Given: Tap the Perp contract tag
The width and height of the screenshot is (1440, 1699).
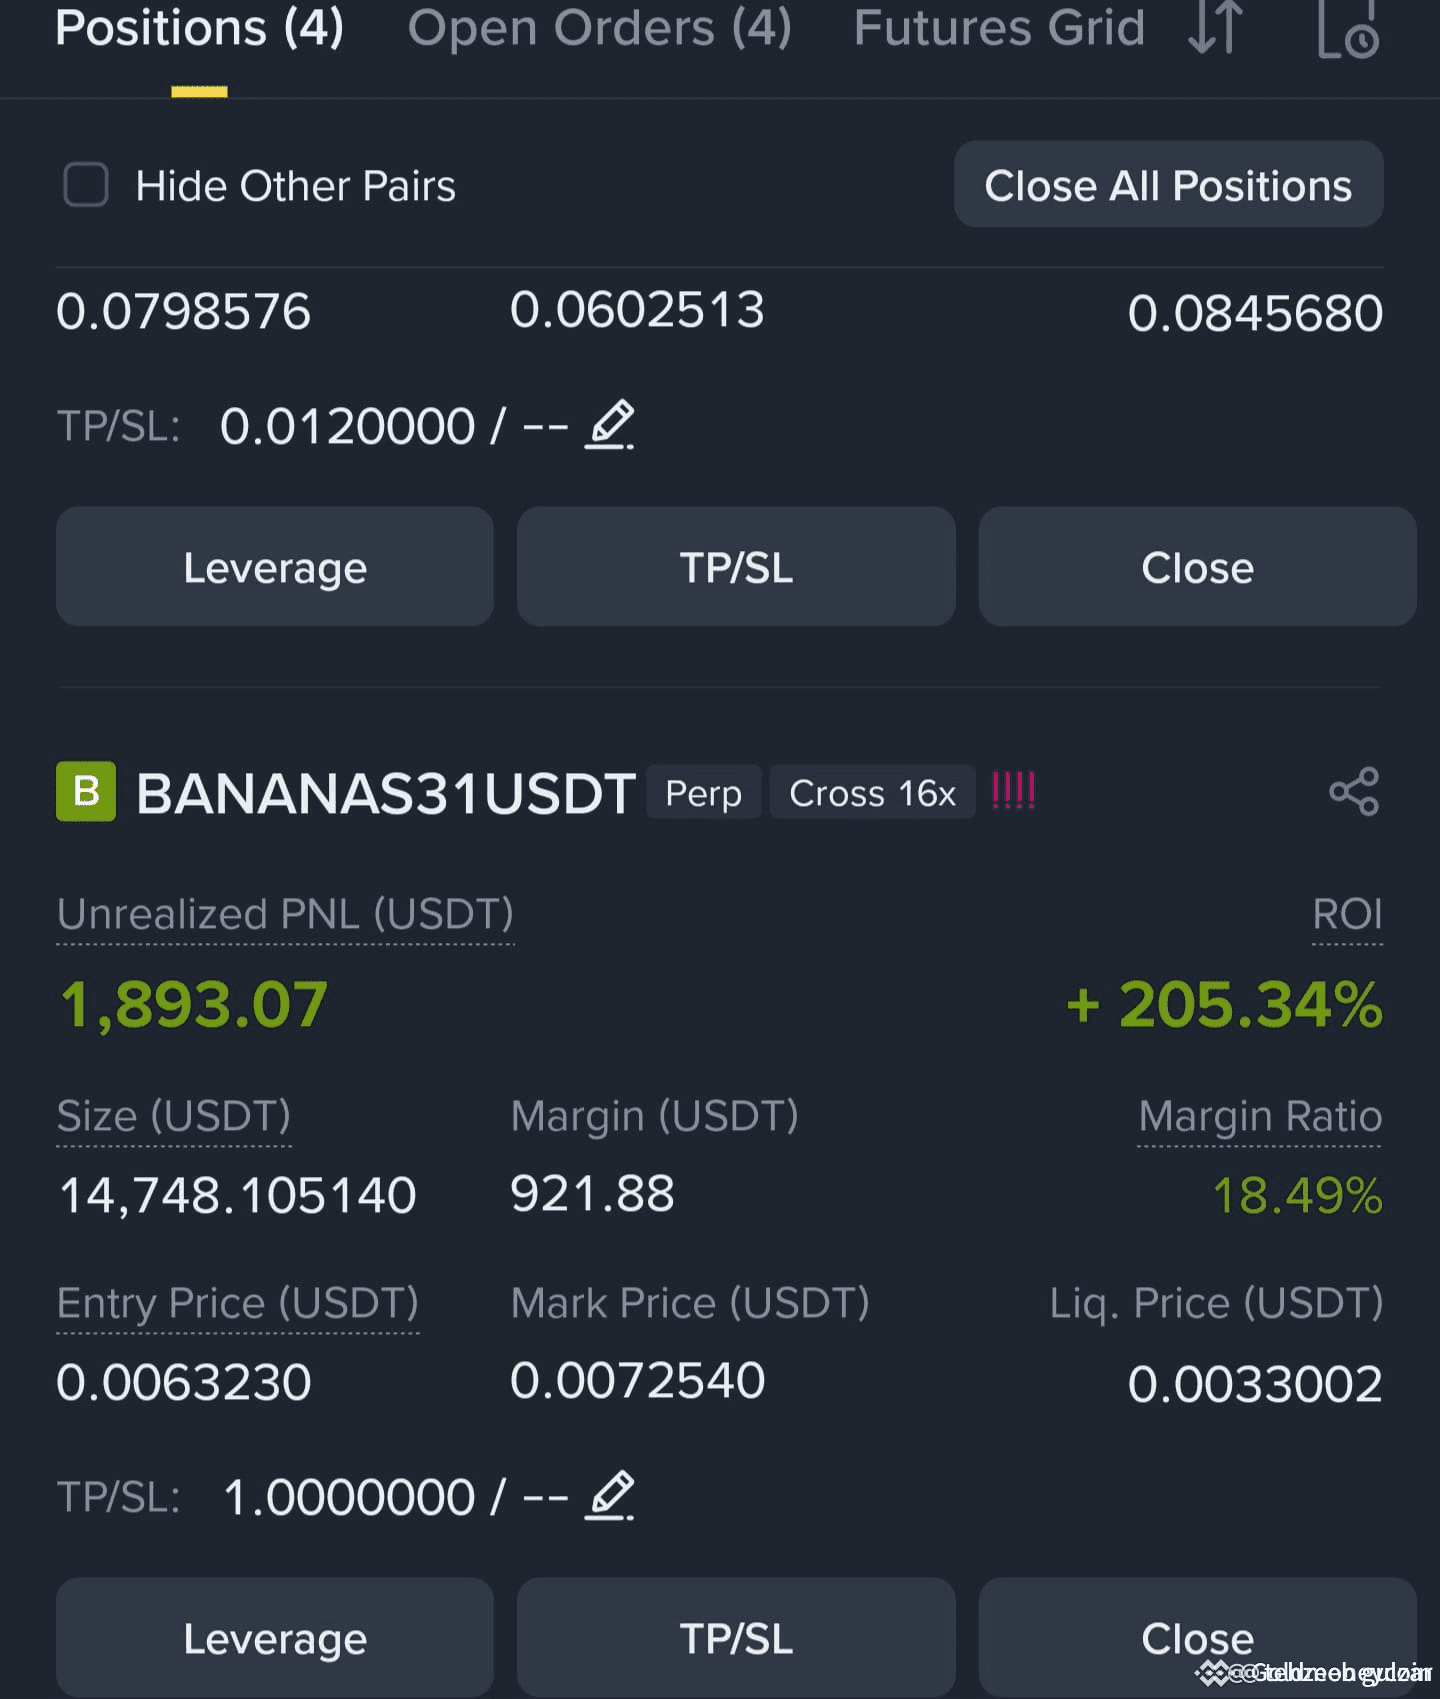Looking at the screenshot, I should tap(704, 793).
